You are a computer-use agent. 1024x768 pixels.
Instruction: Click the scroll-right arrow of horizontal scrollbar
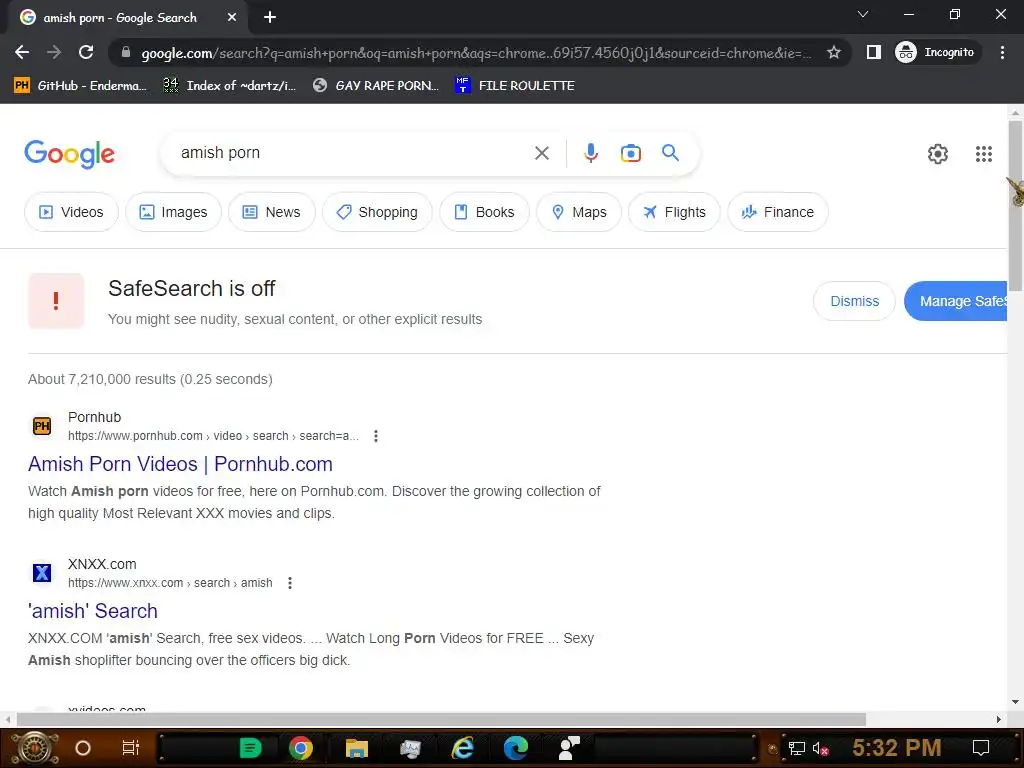point(999,719)
